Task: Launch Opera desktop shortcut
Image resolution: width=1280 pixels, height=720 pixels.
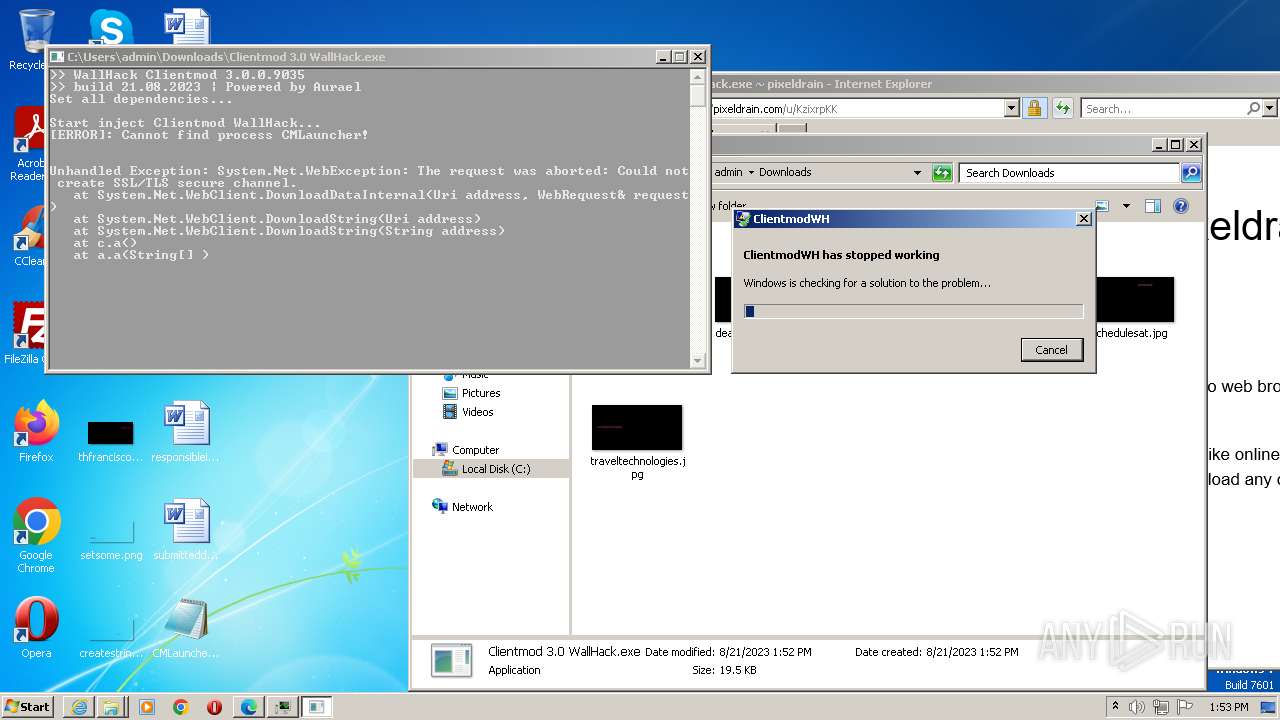Action: pos(36,628)
